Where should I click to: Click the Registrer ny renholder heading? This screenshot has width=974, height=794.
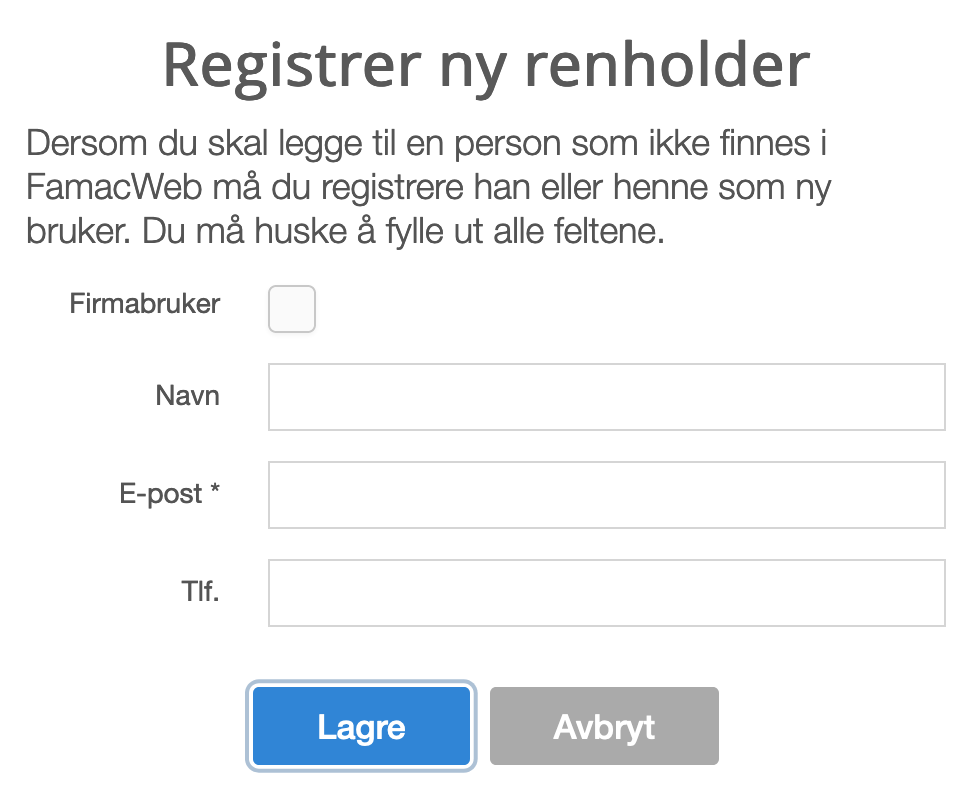(487, 65)
